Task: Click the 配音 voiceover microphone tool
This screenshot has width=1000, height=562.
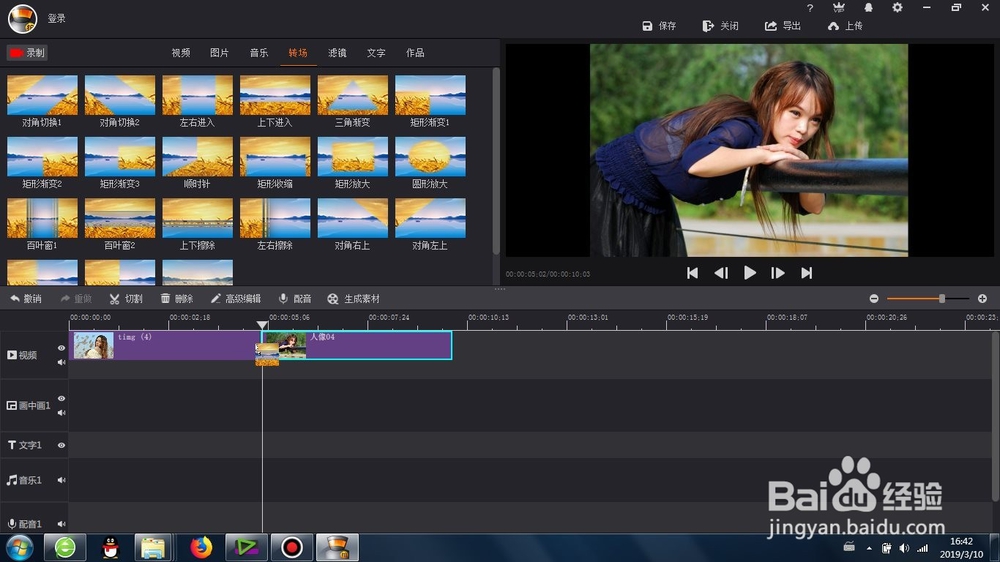Action: pos(295,299)
